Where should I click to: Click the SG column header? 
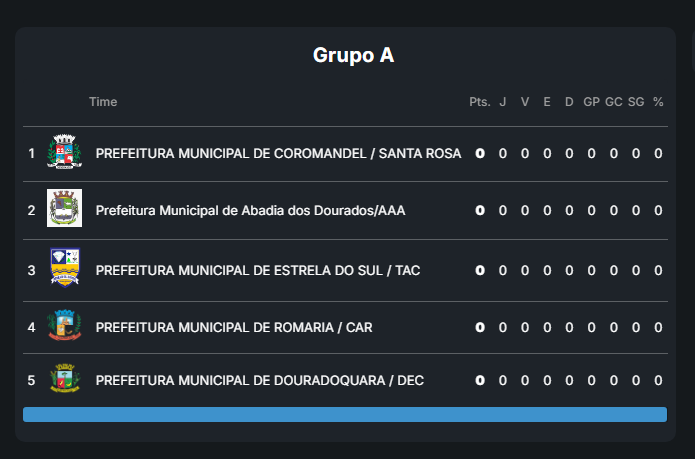click(x=636, y=102)
